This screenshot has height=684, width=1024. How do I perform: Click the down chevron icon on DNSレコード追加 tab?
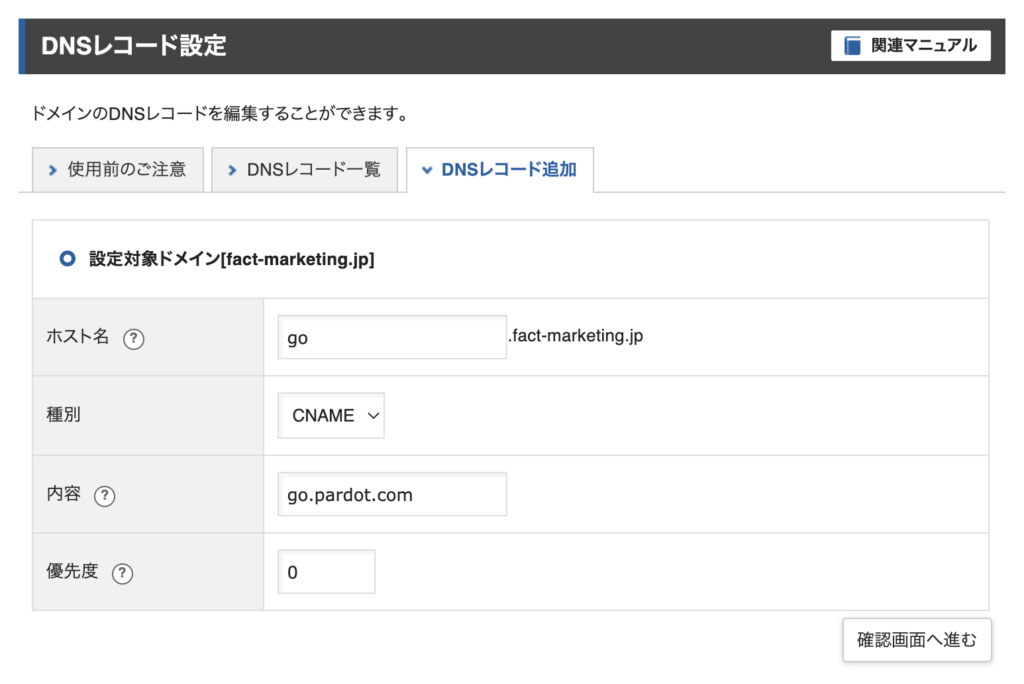click(427, 169)
